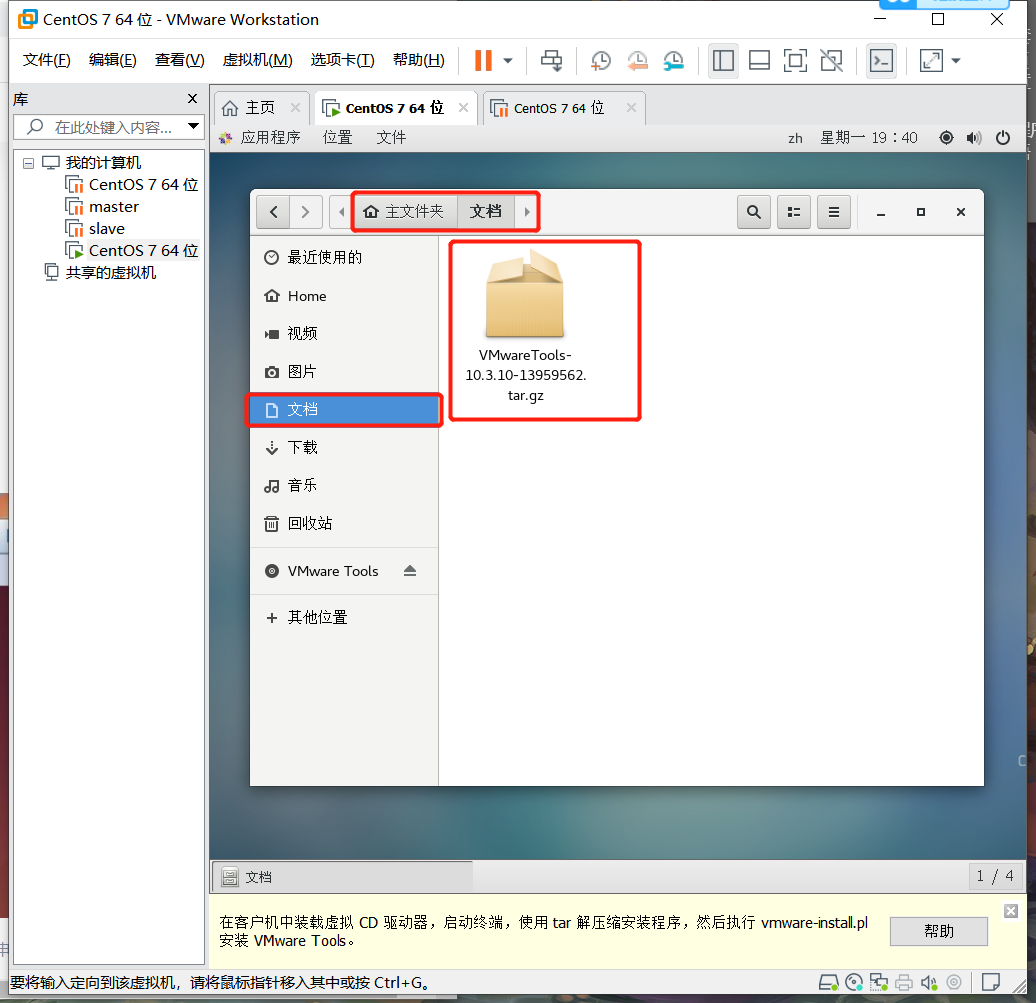The image size is (1036, 1003).
Task: Open the 查看(V) menu
Action: pyautogui.click(x=179, y=60)
